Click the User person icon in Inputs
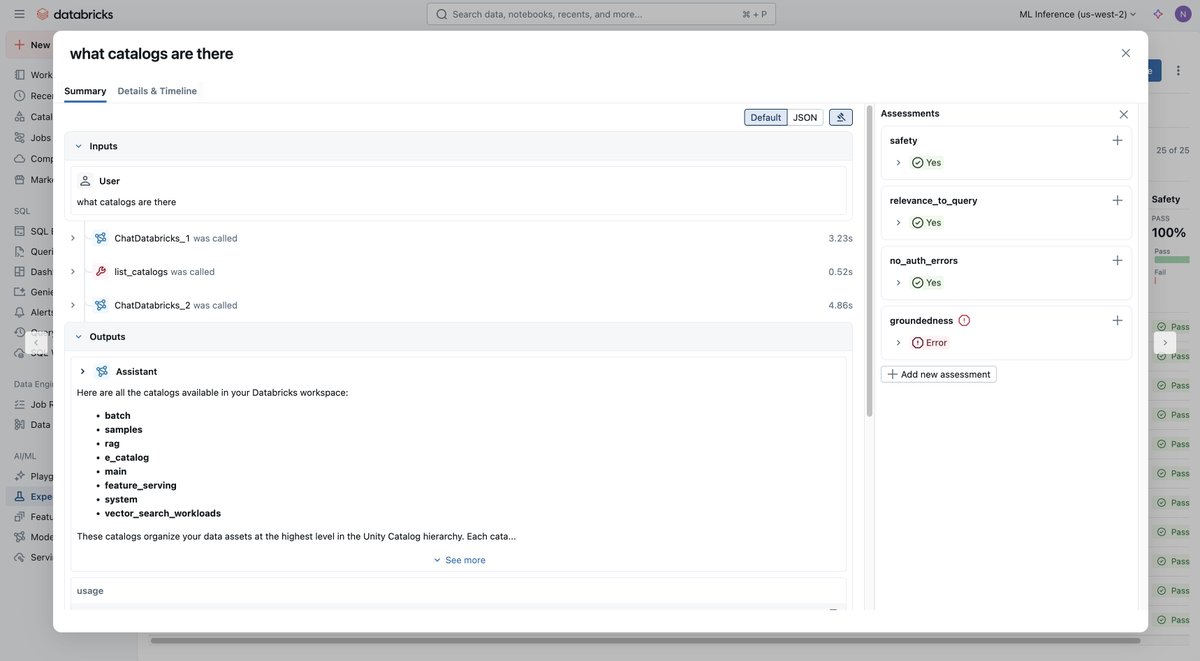 click(x=85, y=181)
